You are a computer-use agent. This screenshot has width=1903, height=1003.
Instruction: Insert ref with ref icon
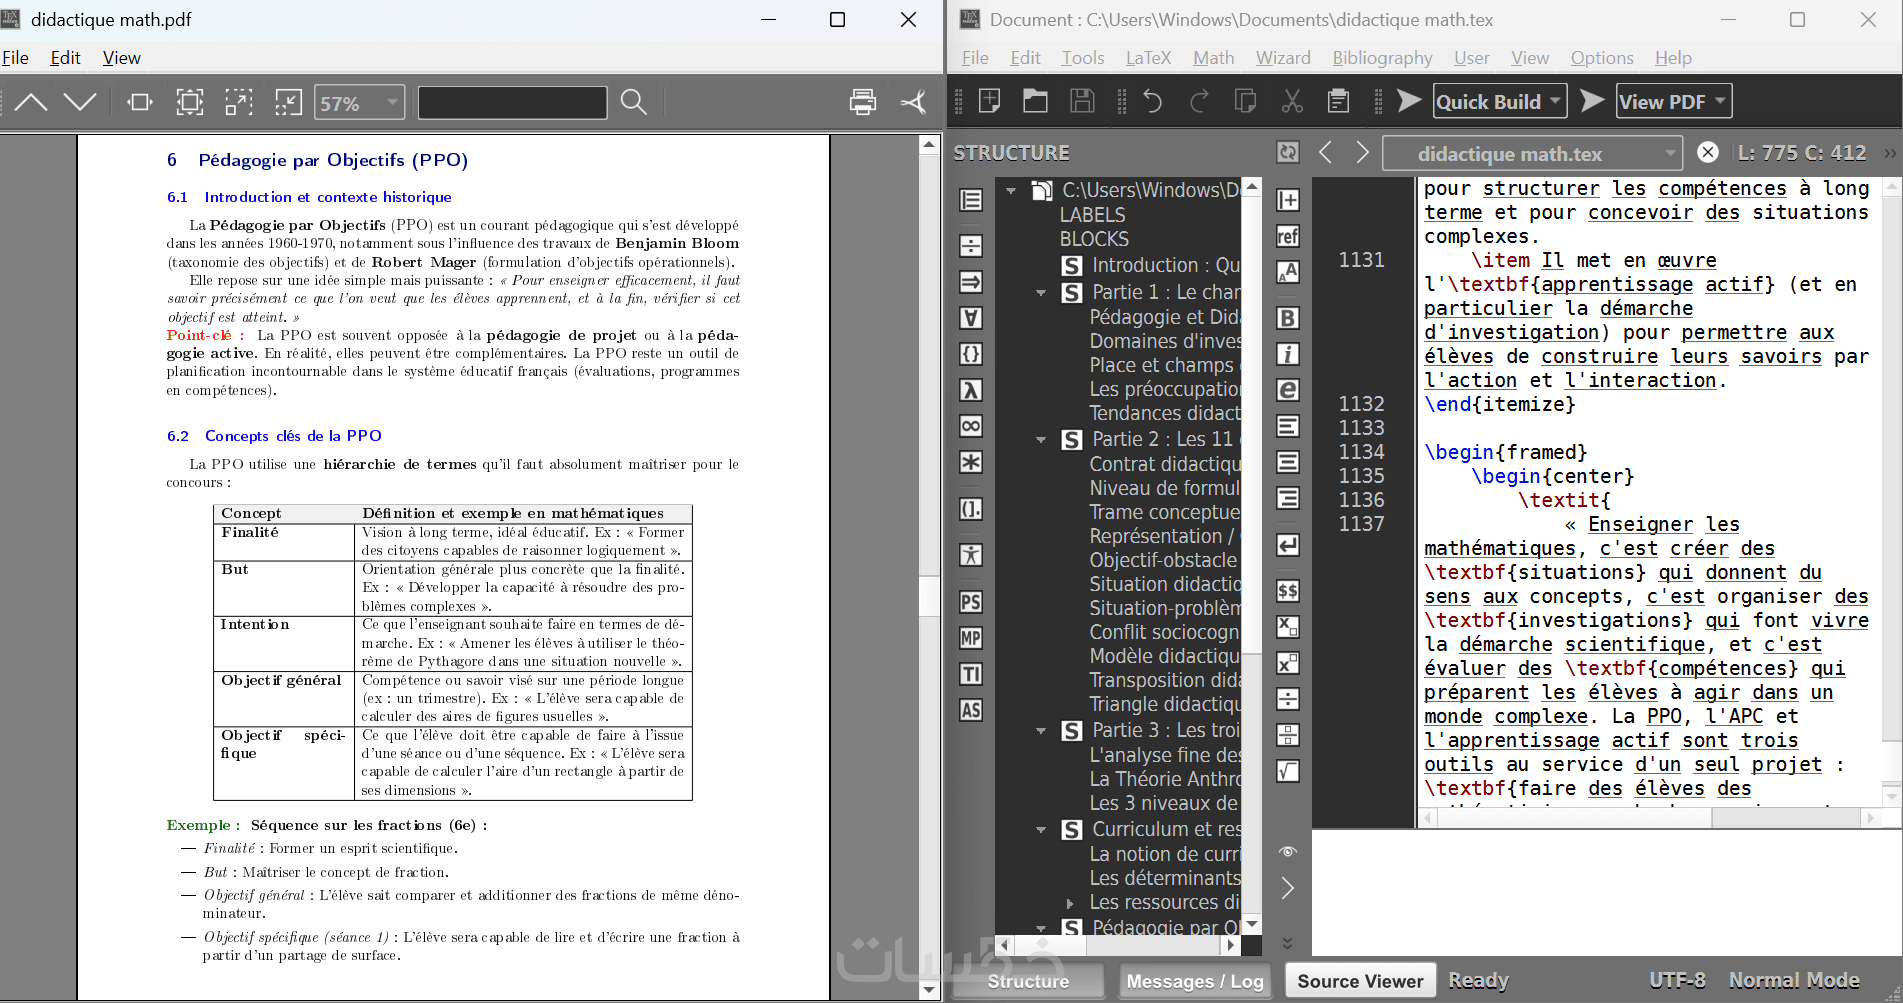point(1288,236)
